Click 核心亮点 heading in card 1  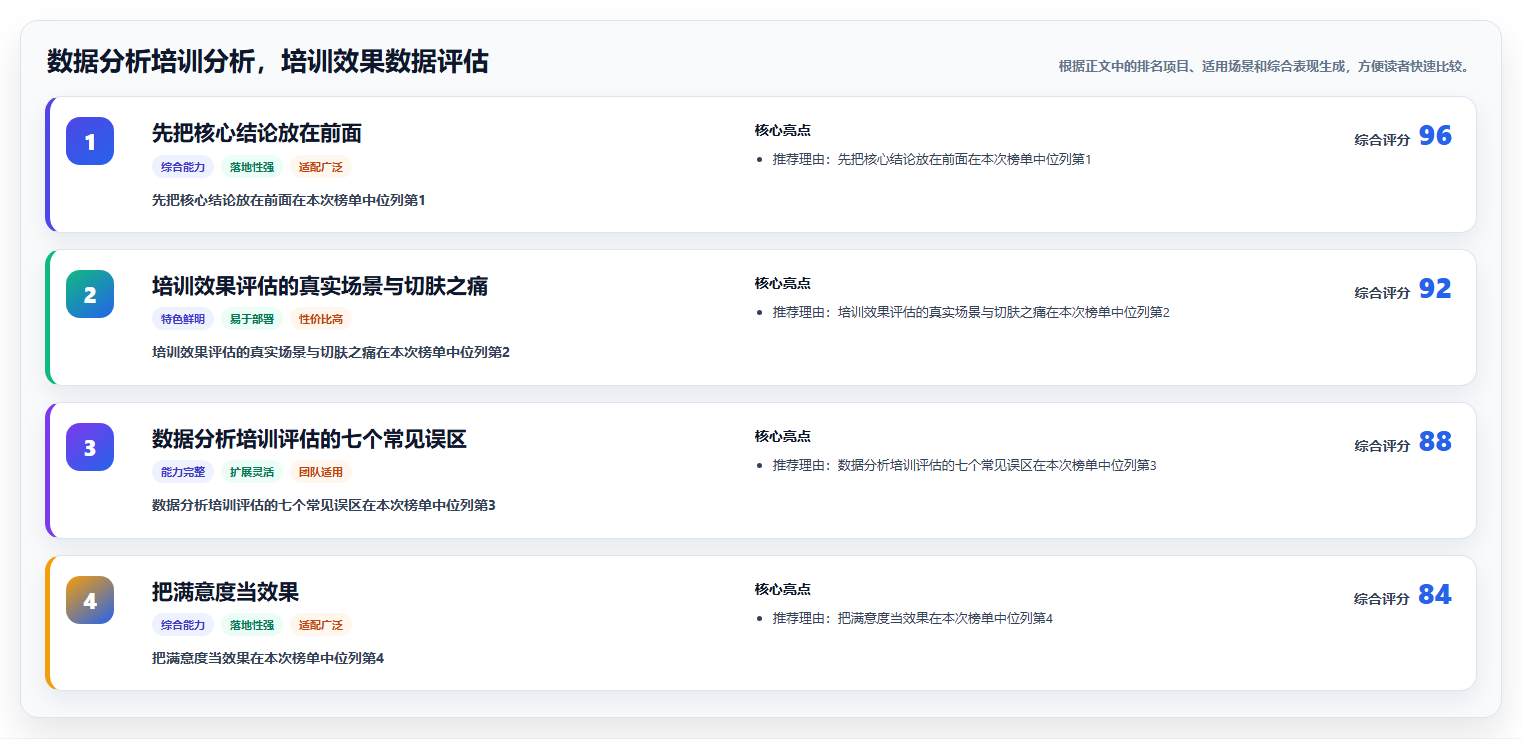tap(783, 130)
